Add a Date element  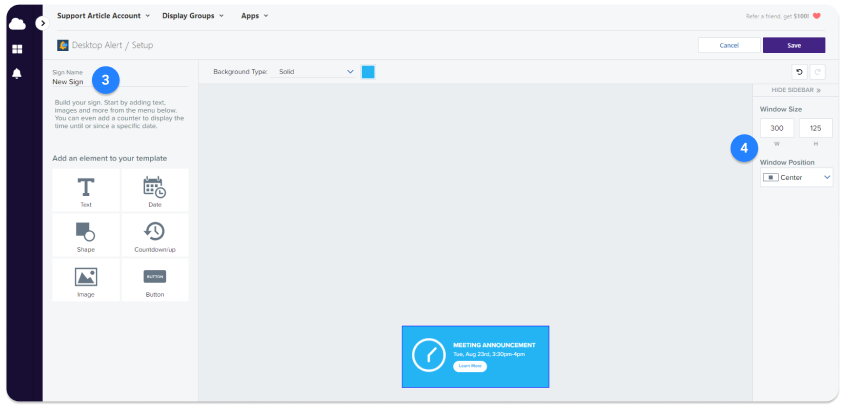tap(155, 190)
